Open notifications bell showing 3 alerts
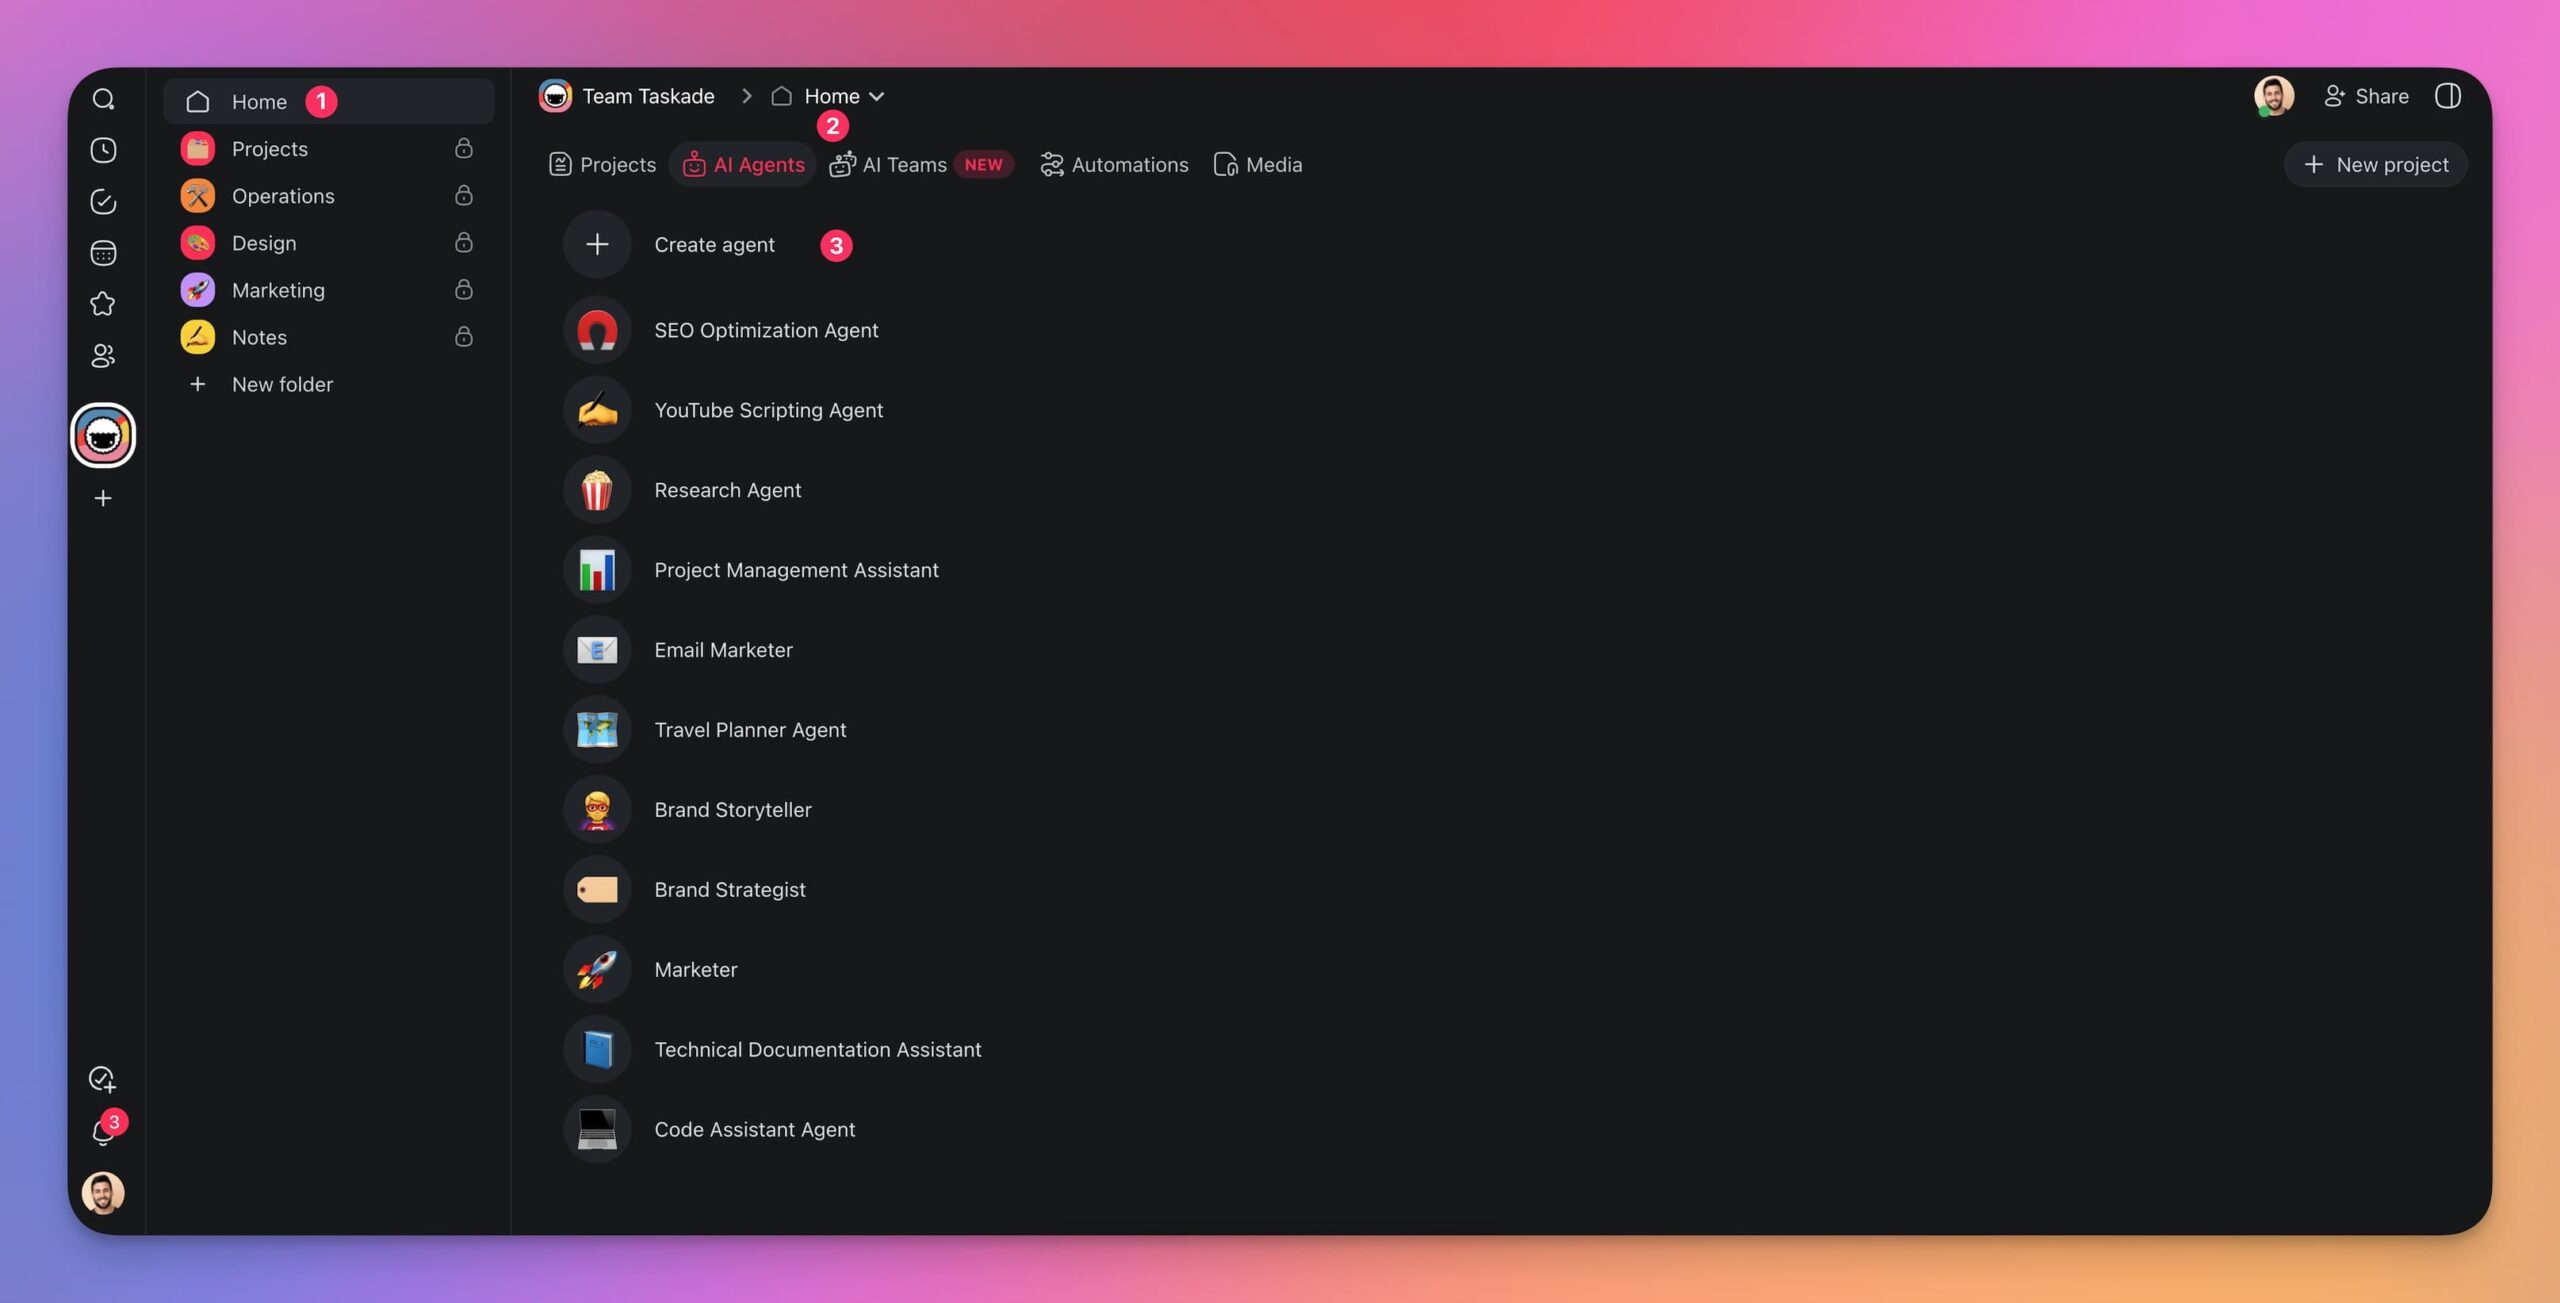The width and height of the screenshot is (2560, 1303). coord(103,1131)
